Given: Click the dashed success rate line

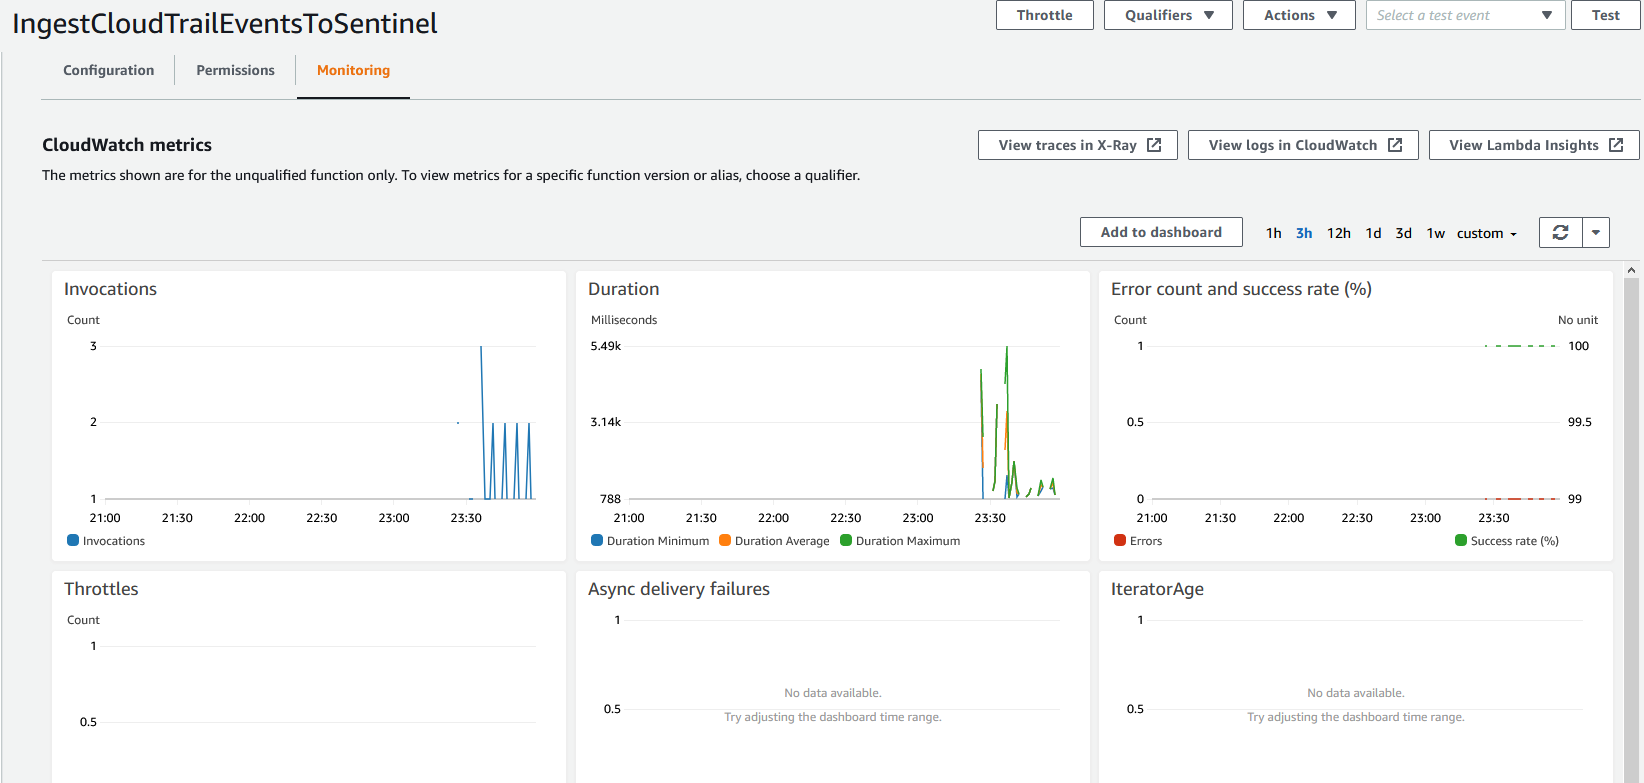Looking at the screenshot, I should click(x=1520, y=346).
